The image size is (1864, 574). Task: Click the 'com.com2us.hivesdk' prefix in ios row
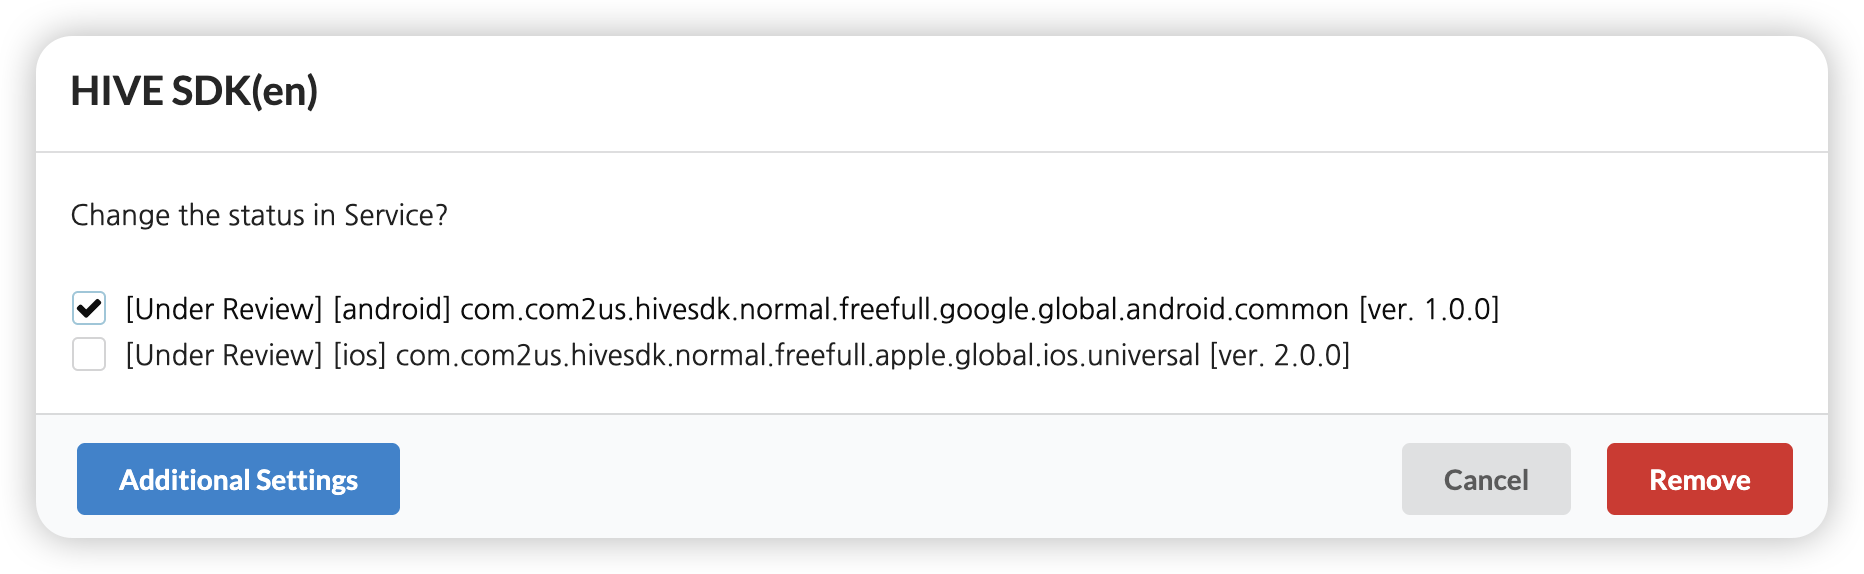pos(532,355)
